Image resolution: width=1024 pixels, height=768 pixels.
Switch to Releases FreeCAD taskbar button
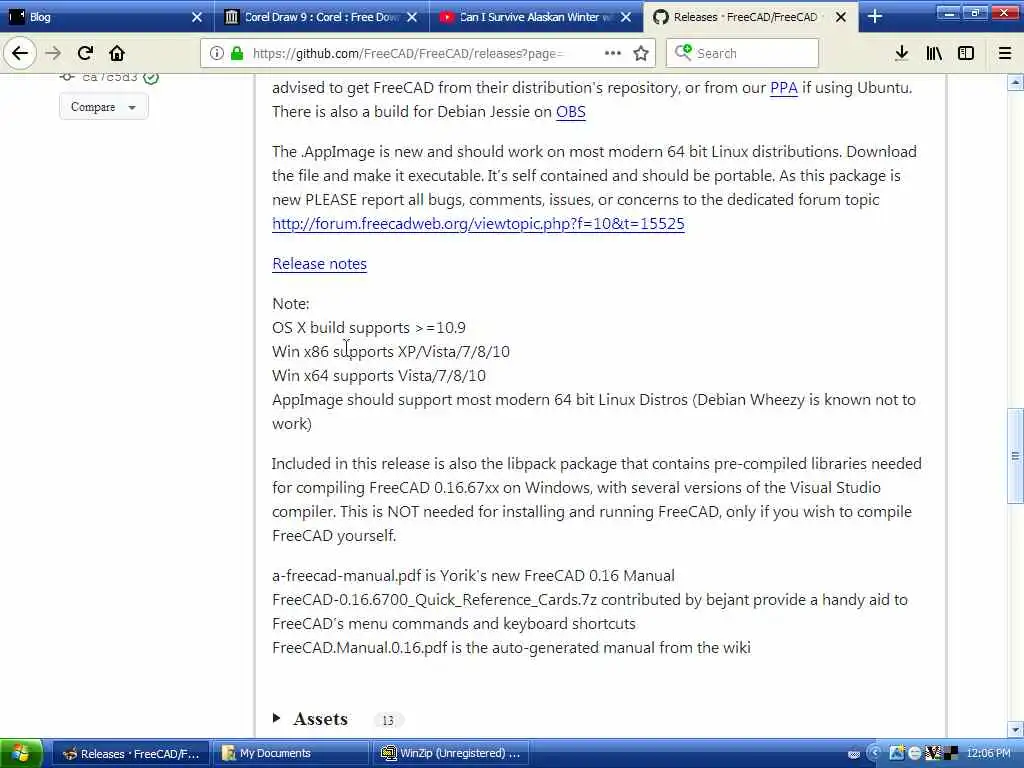[x=131, y=754]
